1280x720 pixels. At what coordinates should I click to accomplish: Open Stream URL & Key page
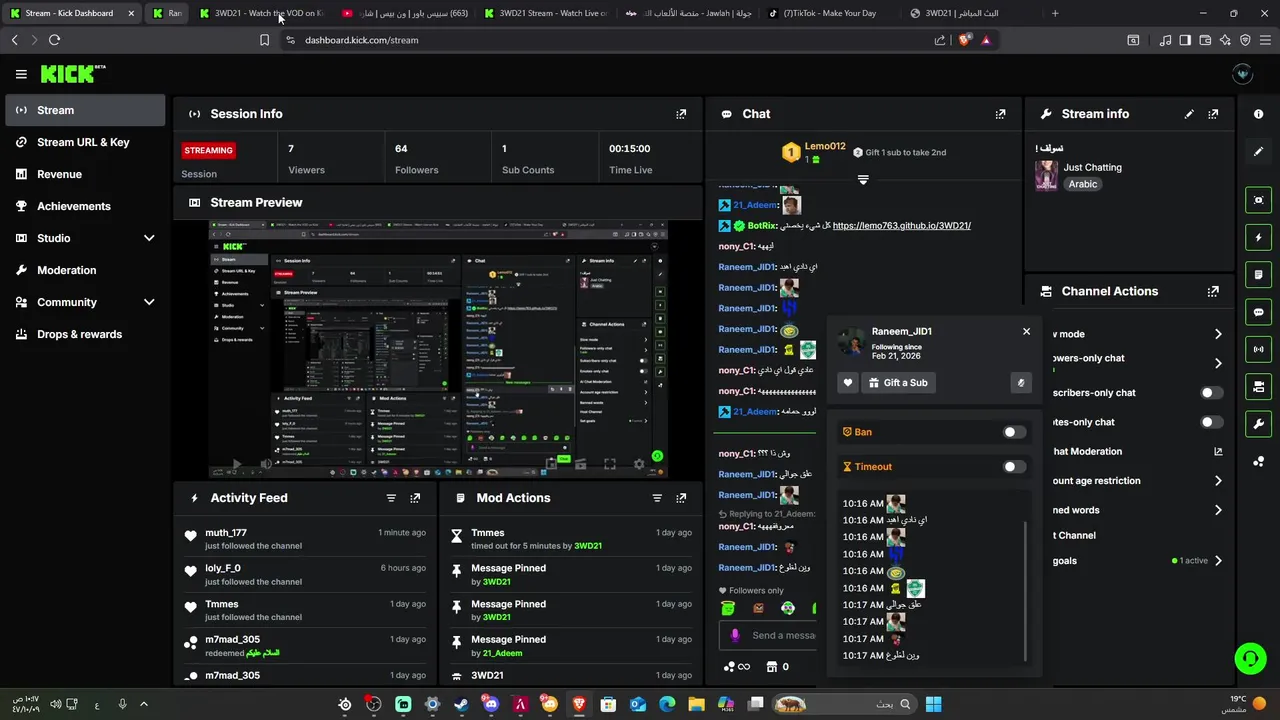click(x=85, y=142)
